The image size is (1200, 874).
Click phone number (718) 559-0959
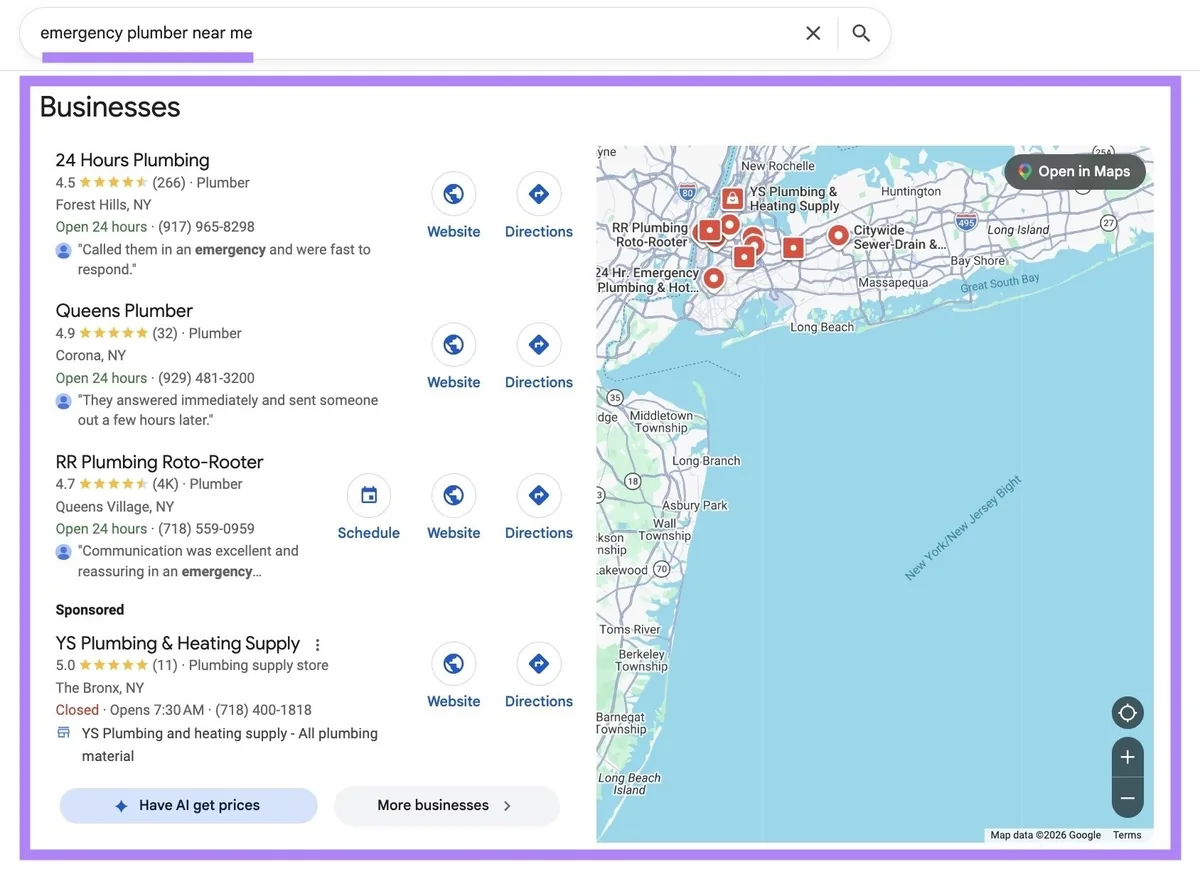click(x=206, y=528)
